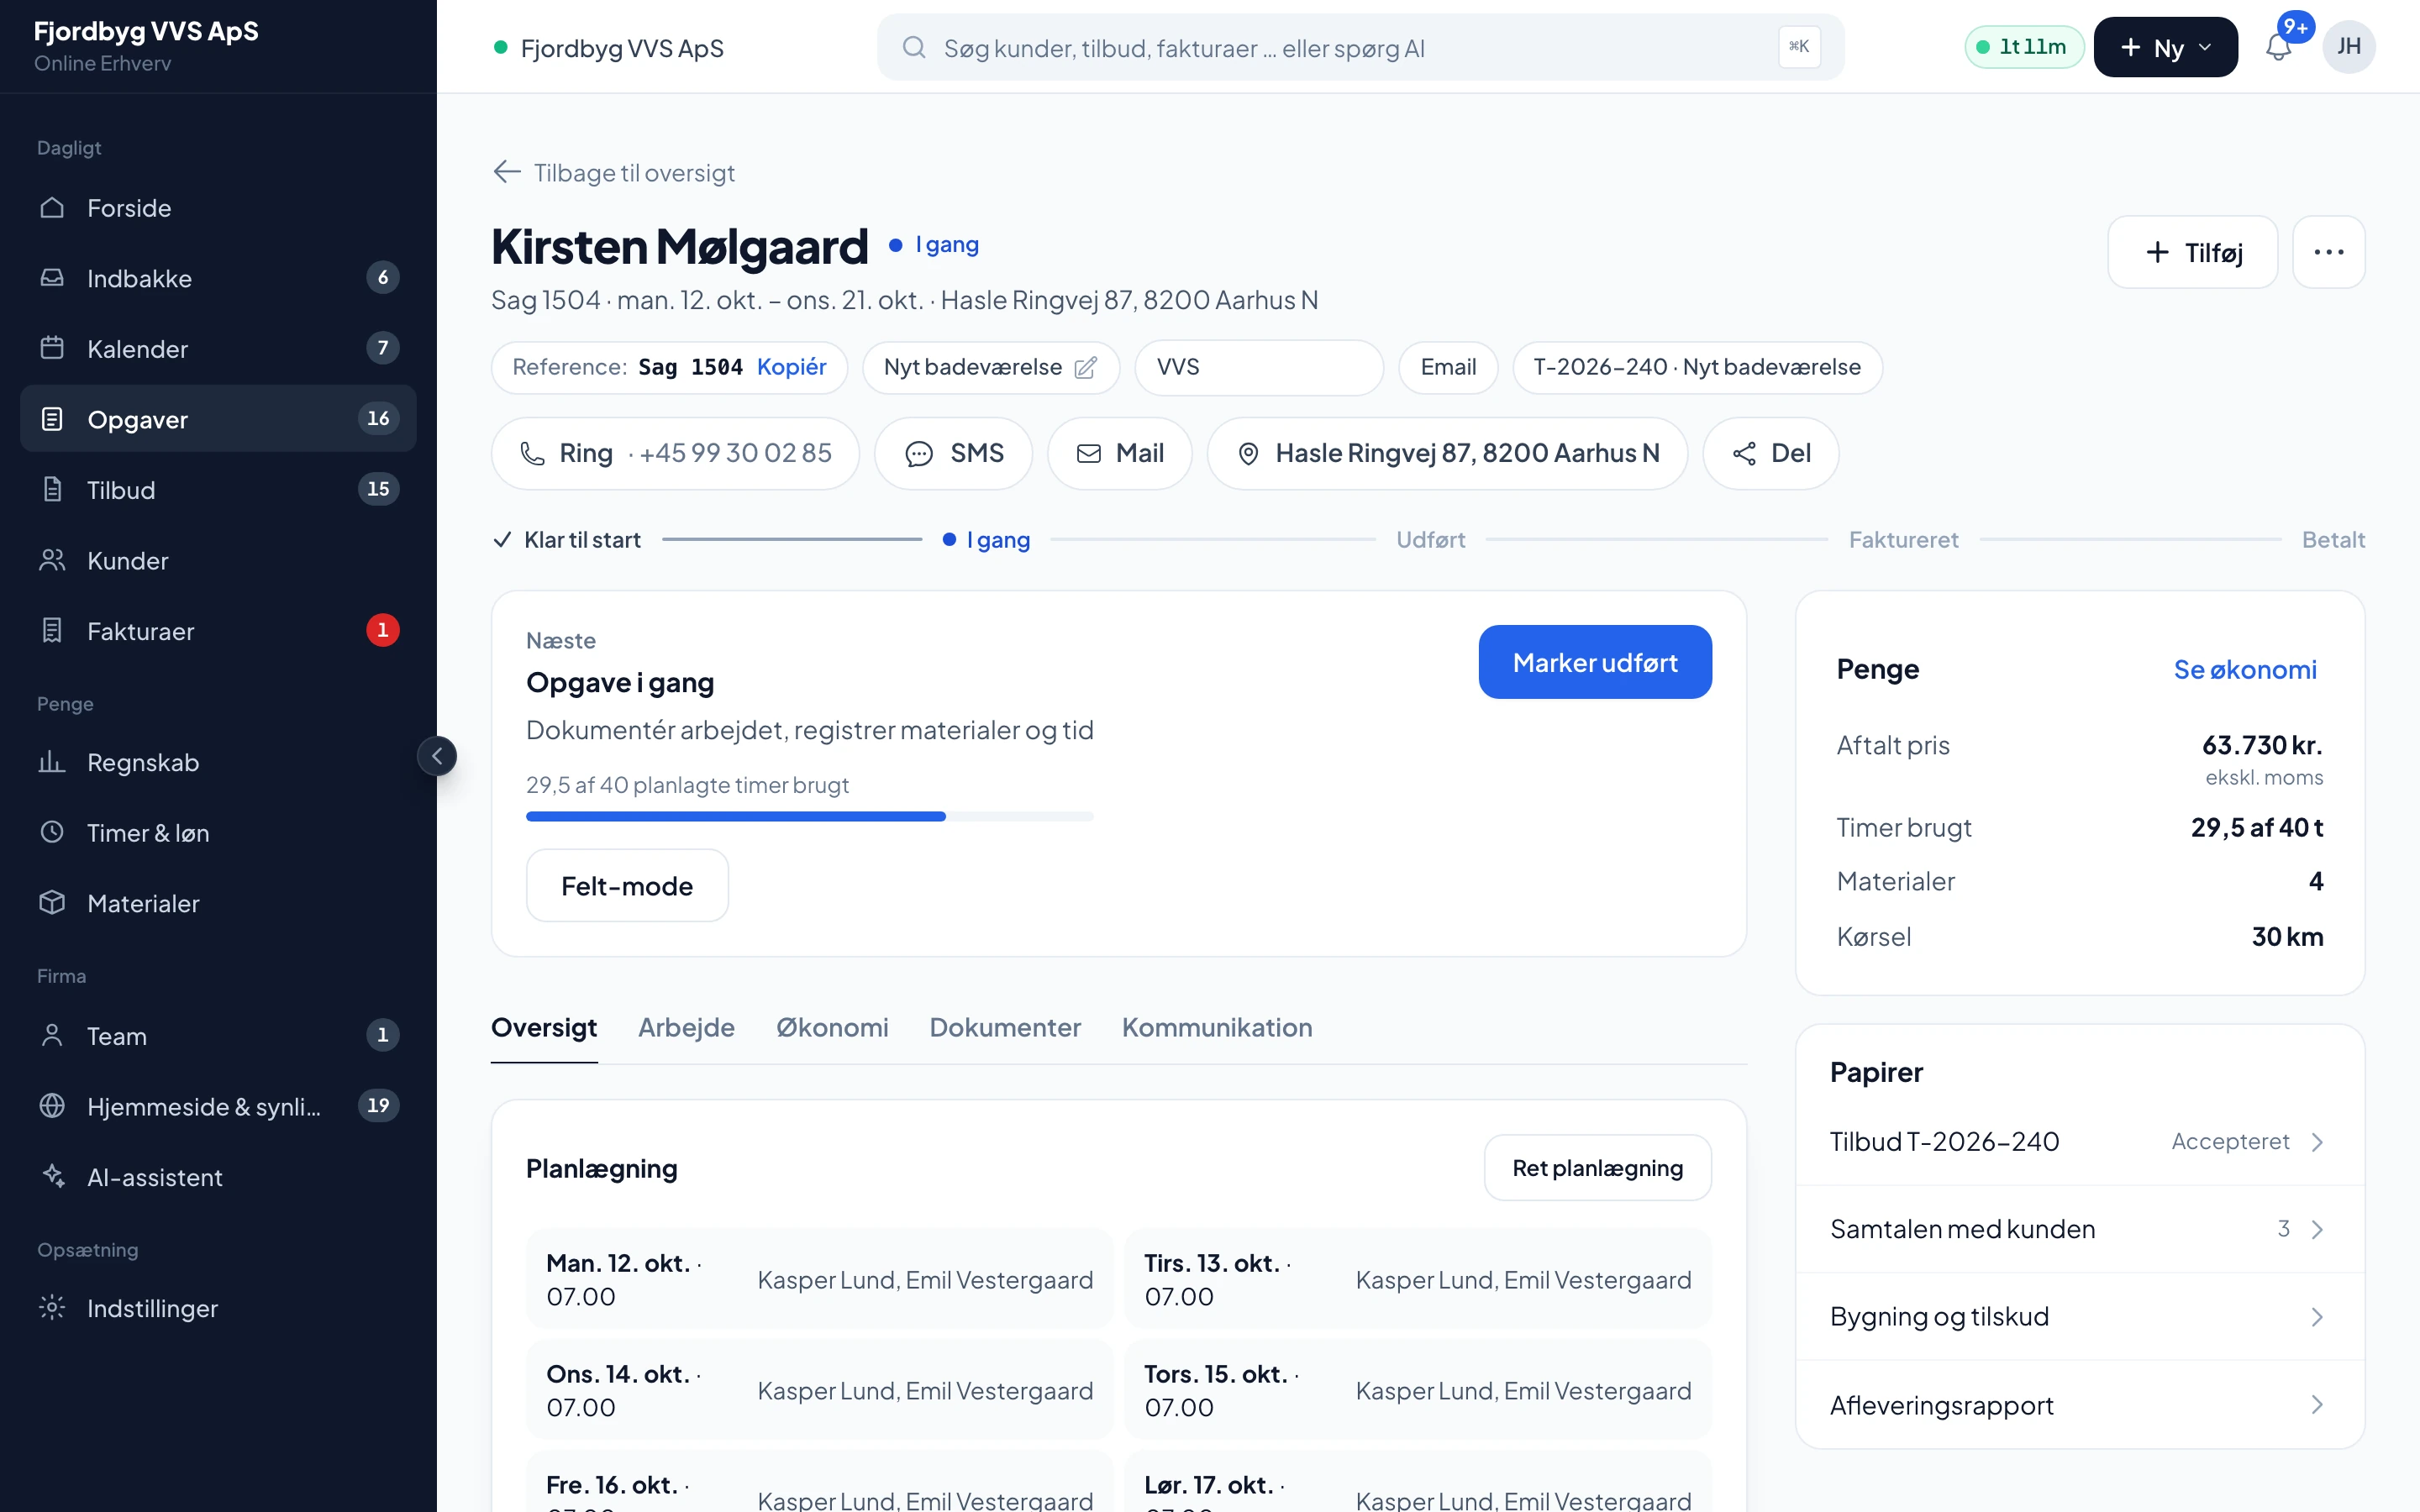Switch to the Økonomi tab
The height and width of the screenshot is (1512, 2420).
pyautogui.click(x=832, y=1027)
